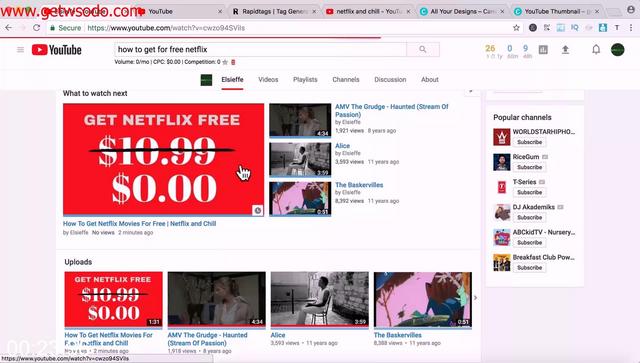Open ABCkidTV channel avatar

click(x=502, y=237)
